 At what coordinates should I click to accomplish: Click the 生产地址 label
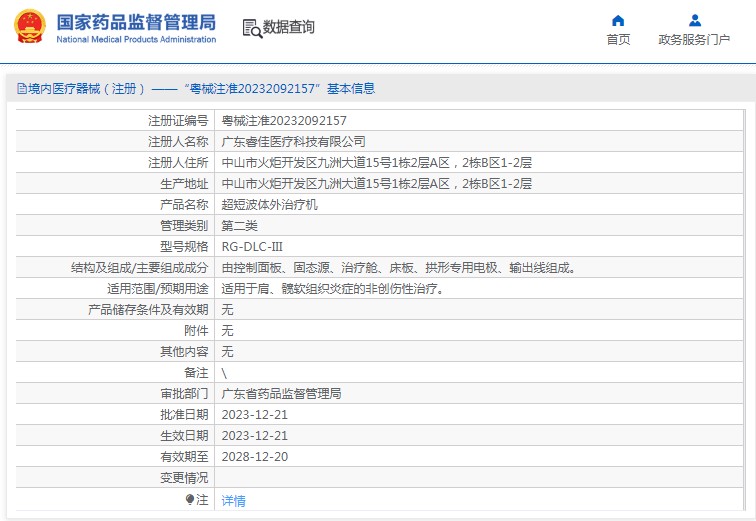point(184,184)
